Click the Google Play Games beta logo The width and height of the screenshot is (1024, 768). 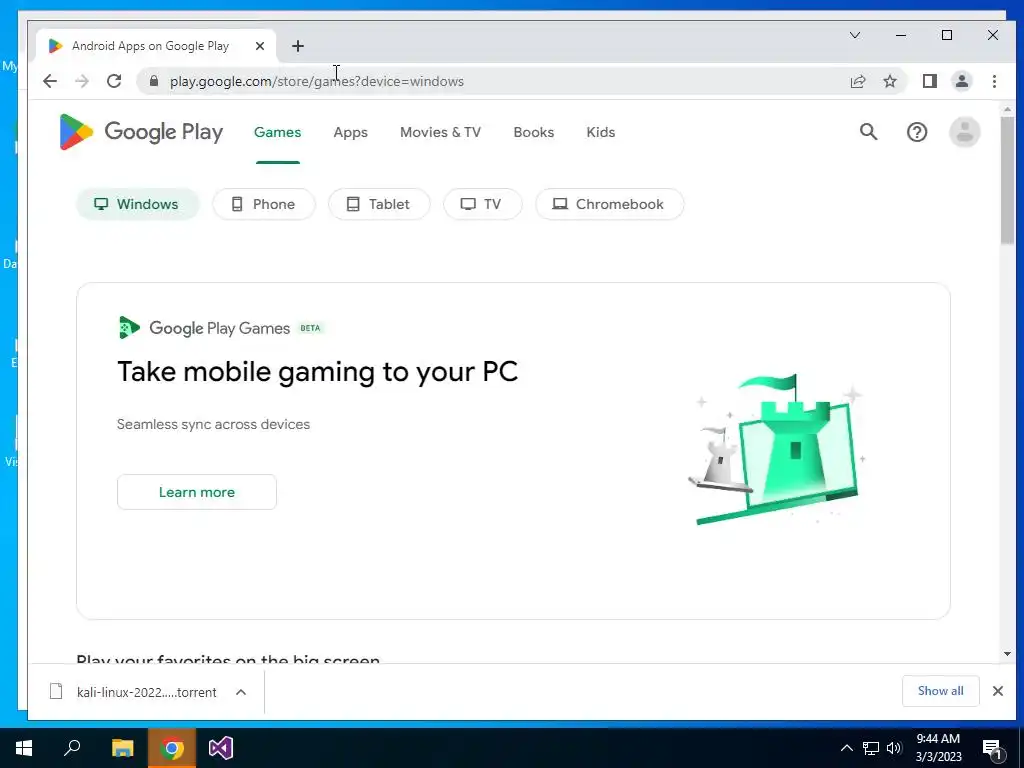tap(221, 328)
